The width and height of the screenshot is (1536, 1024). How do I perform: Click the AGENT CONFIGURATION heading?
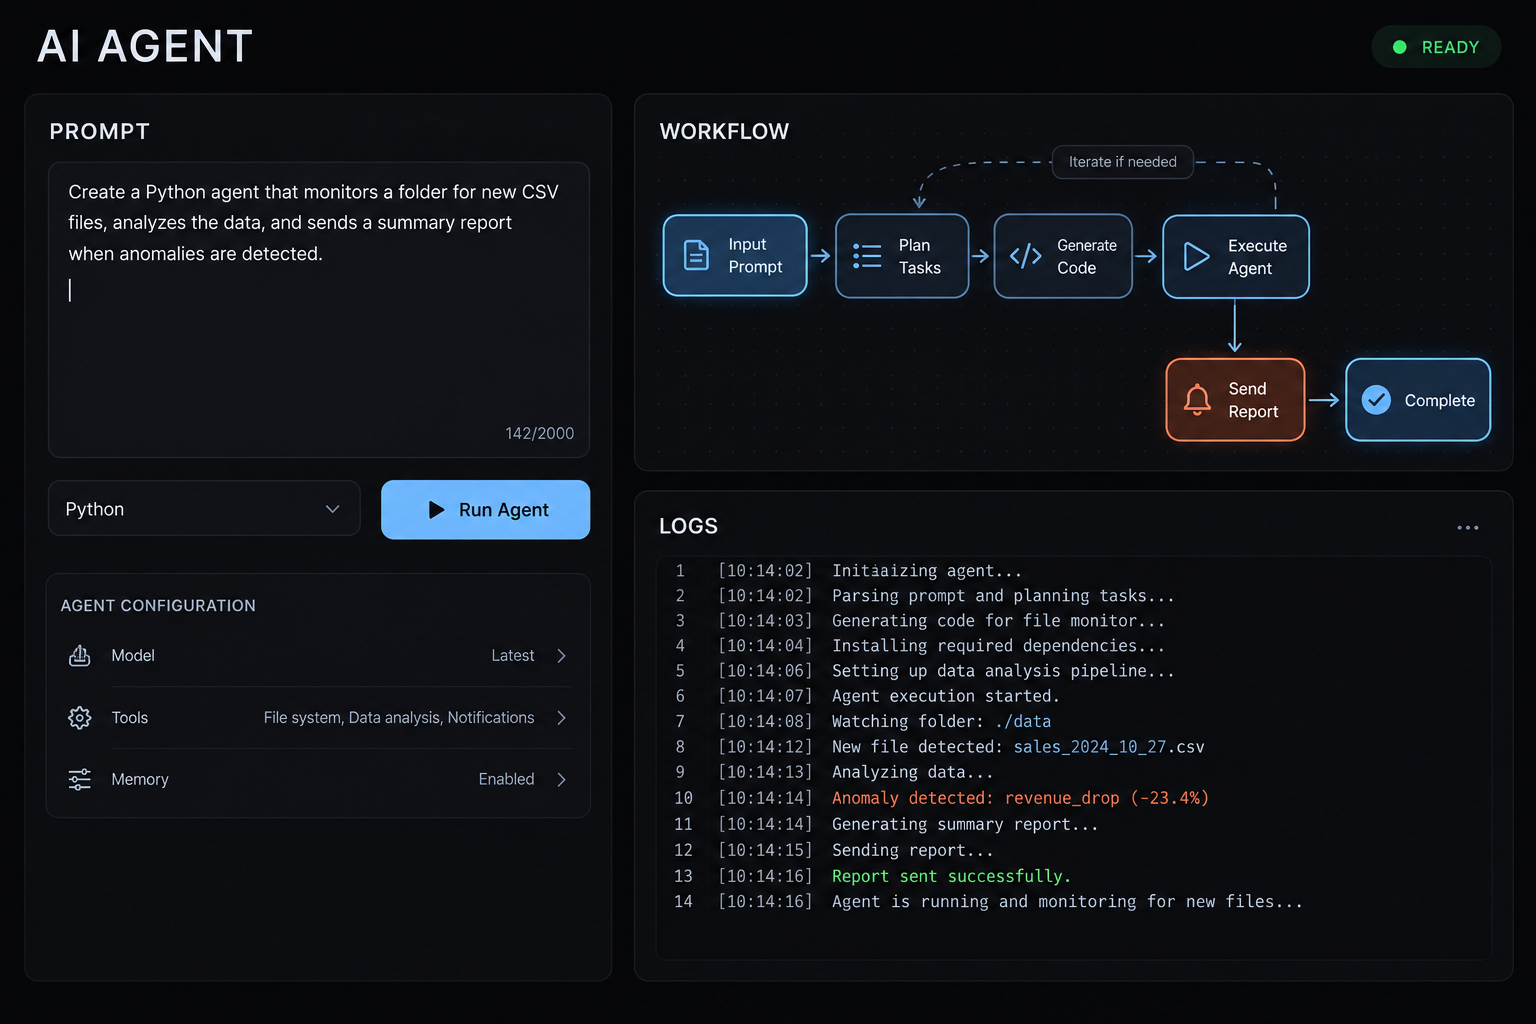point(158,606)
